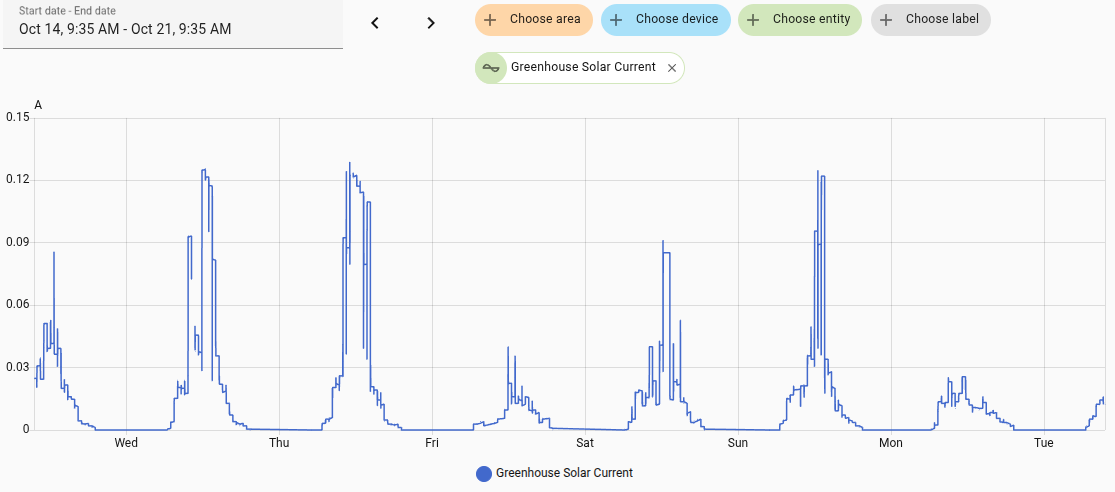This screenshot has width=1115, height=492.
Task: Go to next date range arrow
Action: [431, 23]
